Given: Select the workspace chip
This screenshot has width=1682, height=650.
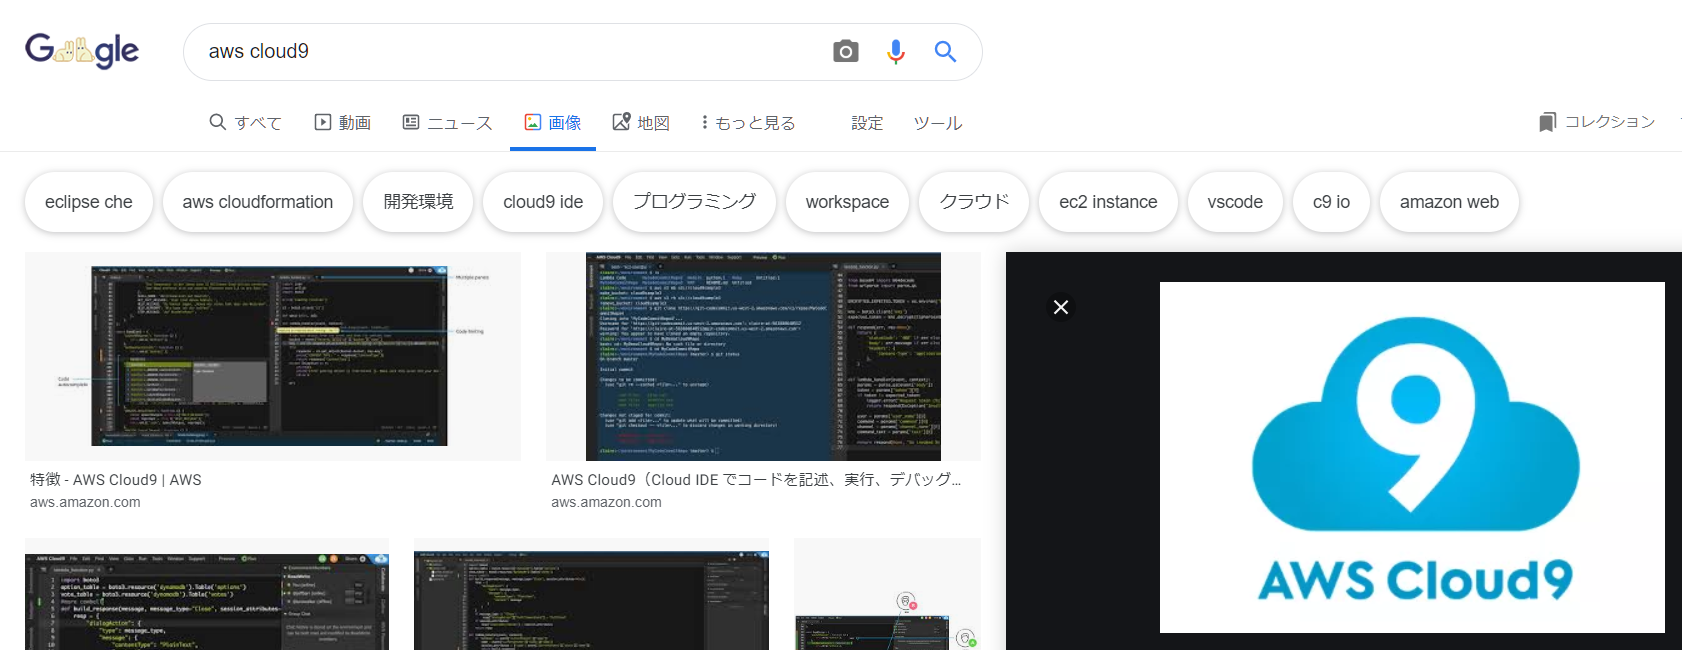Looking at the screenshot, I should [x=847, y=202].
